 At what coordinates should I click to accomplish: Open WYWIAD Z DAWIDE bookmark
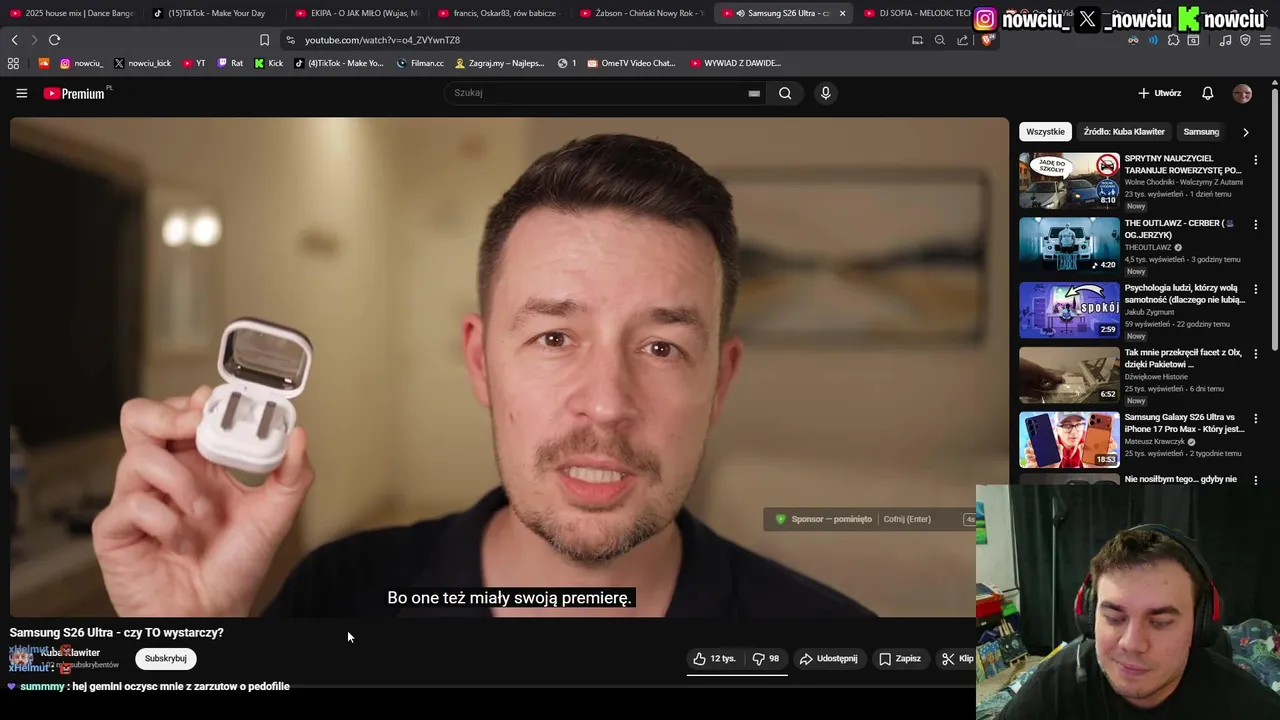point(736,63)
